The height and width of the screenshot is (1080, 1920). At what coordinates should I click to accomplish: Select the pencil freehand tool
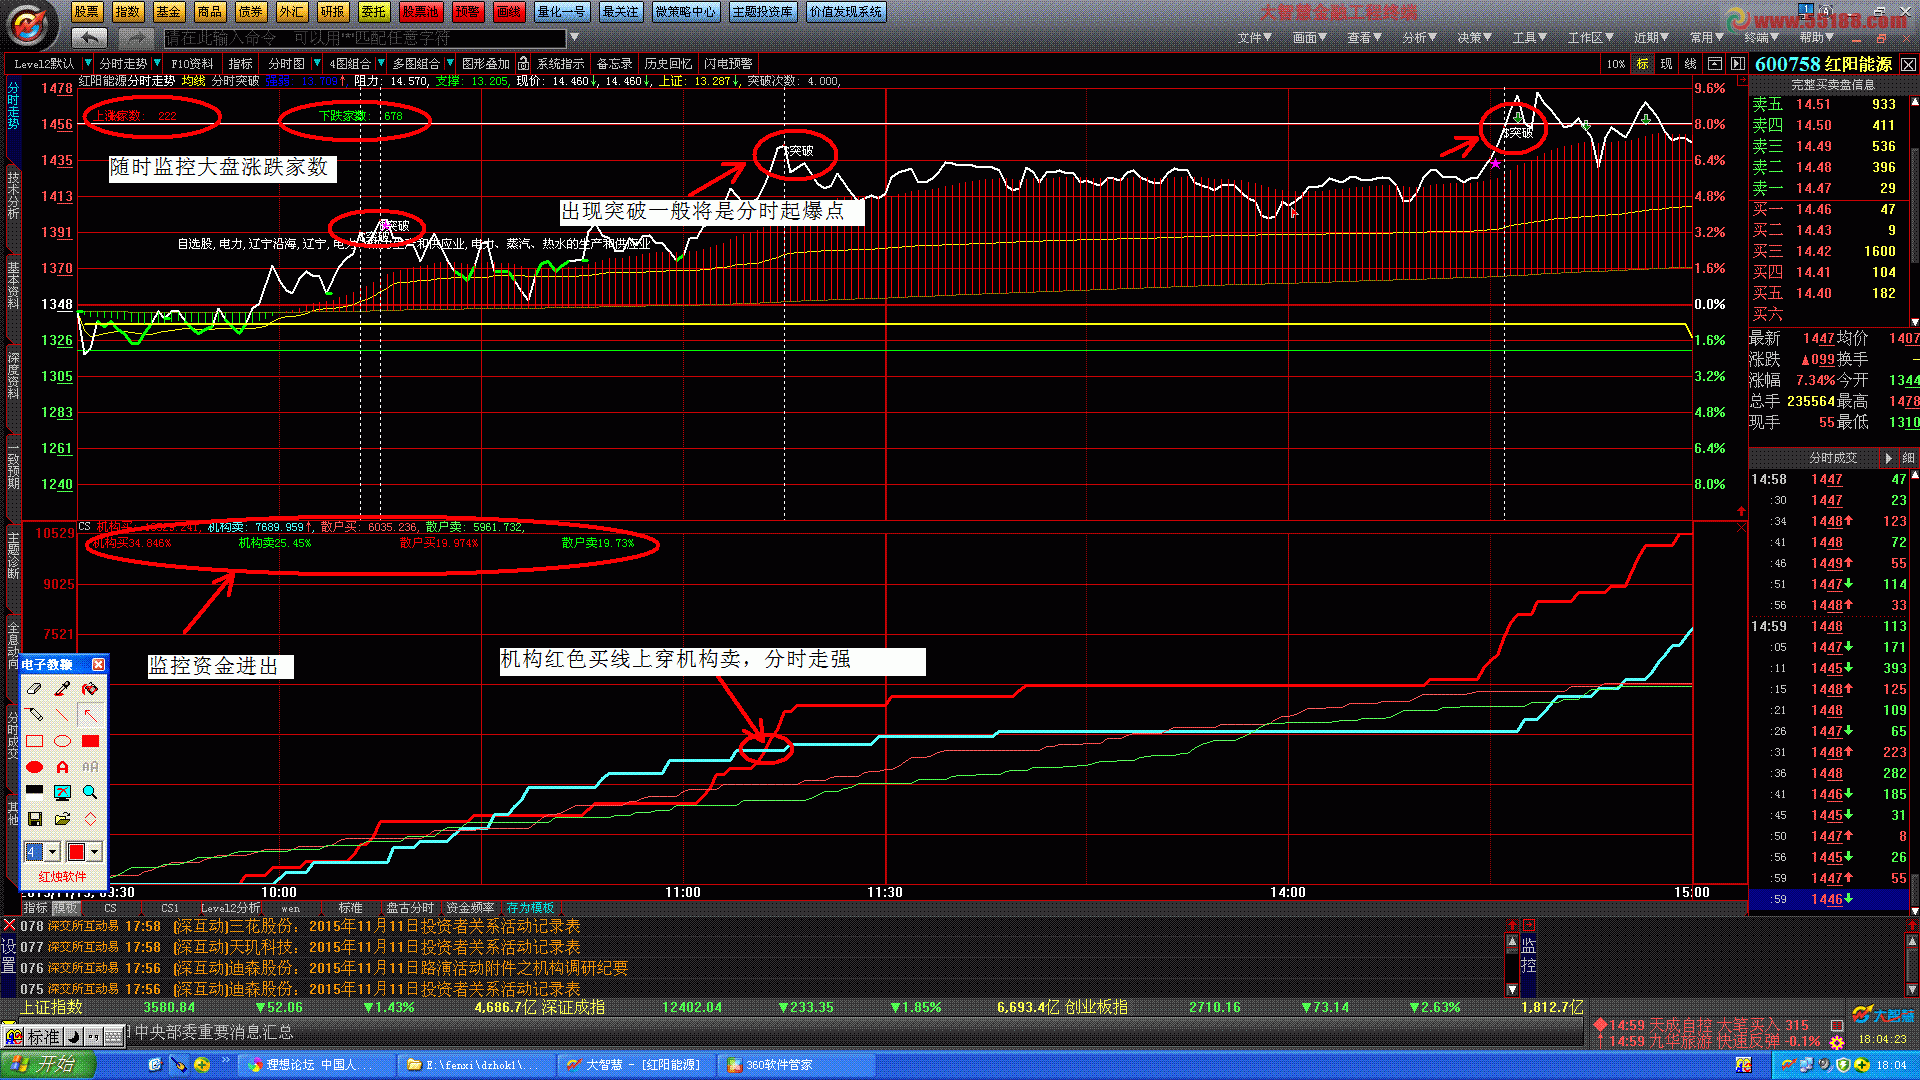34,715
